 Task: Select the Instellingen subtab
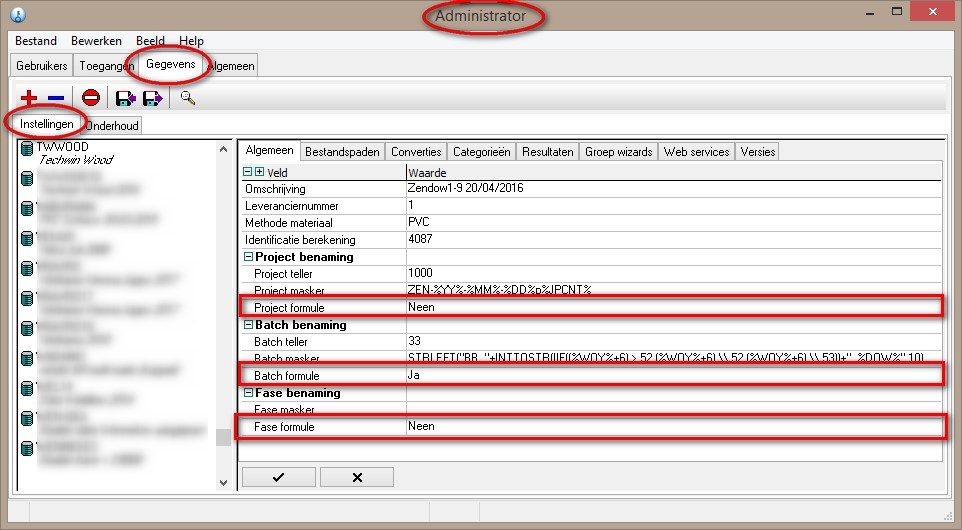point(47,124)
